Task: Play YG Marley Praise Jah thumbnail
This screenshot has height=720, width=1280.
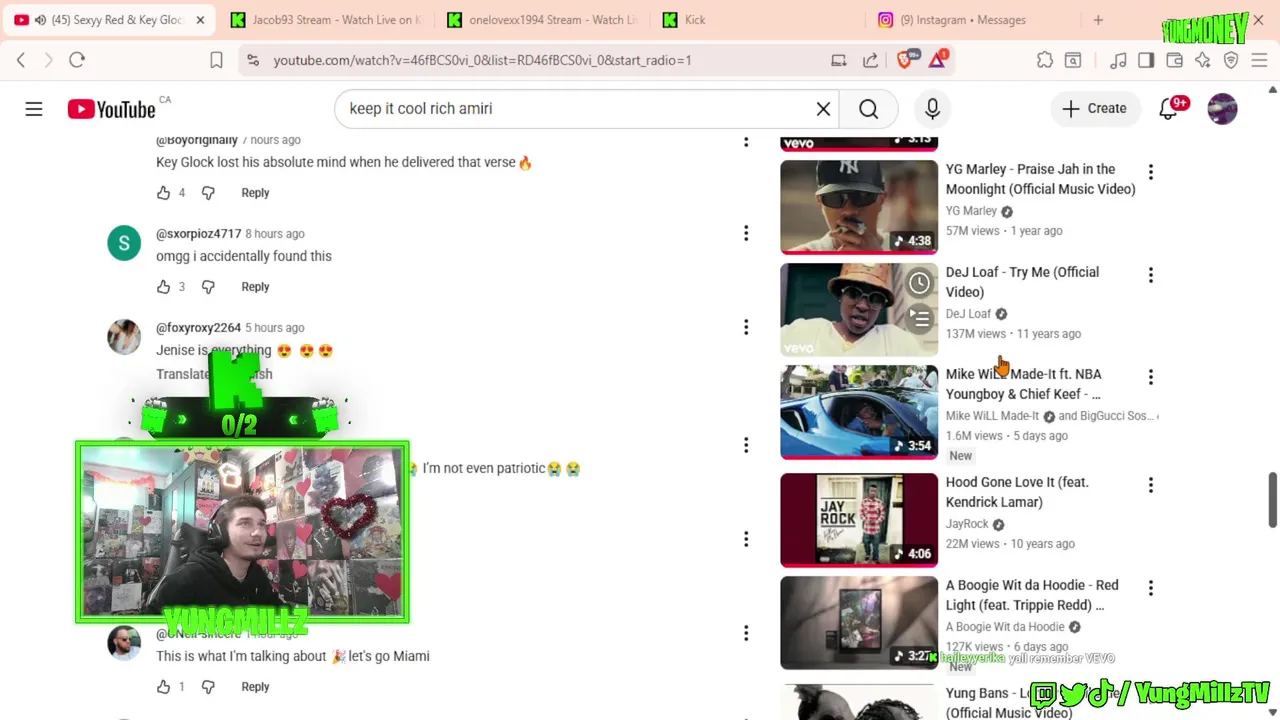Action: [859, 207]
